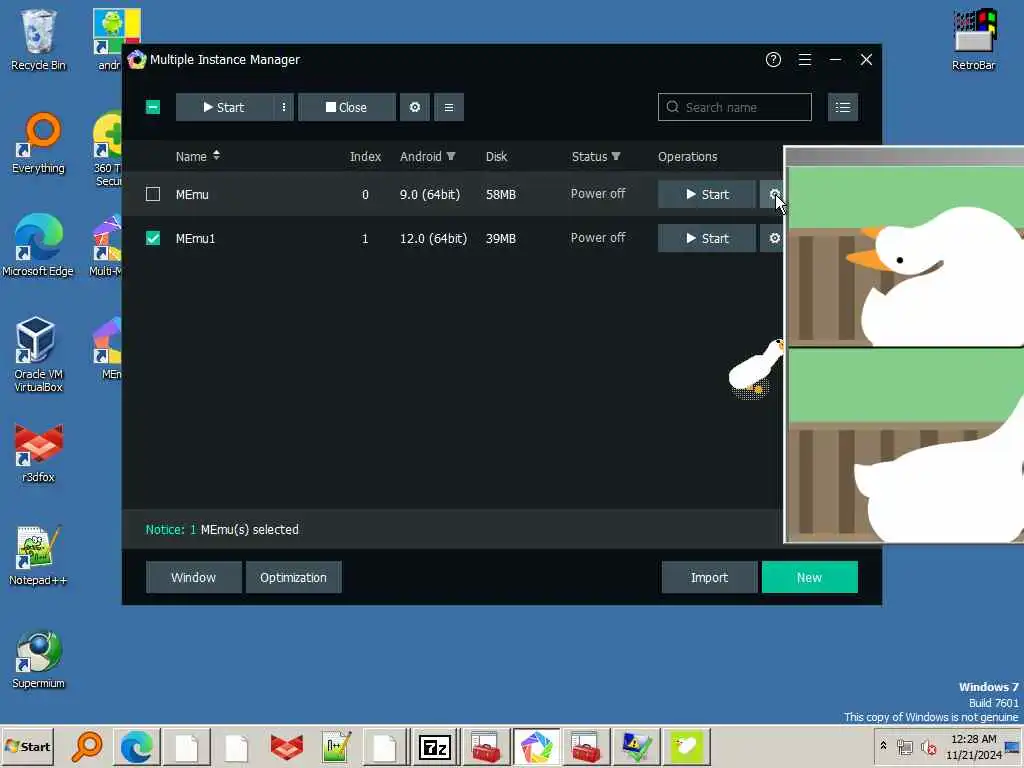This screenshot has height=768, width=1024.
Task: Check the MEmu instance checkbox
Action: (153, 194)
